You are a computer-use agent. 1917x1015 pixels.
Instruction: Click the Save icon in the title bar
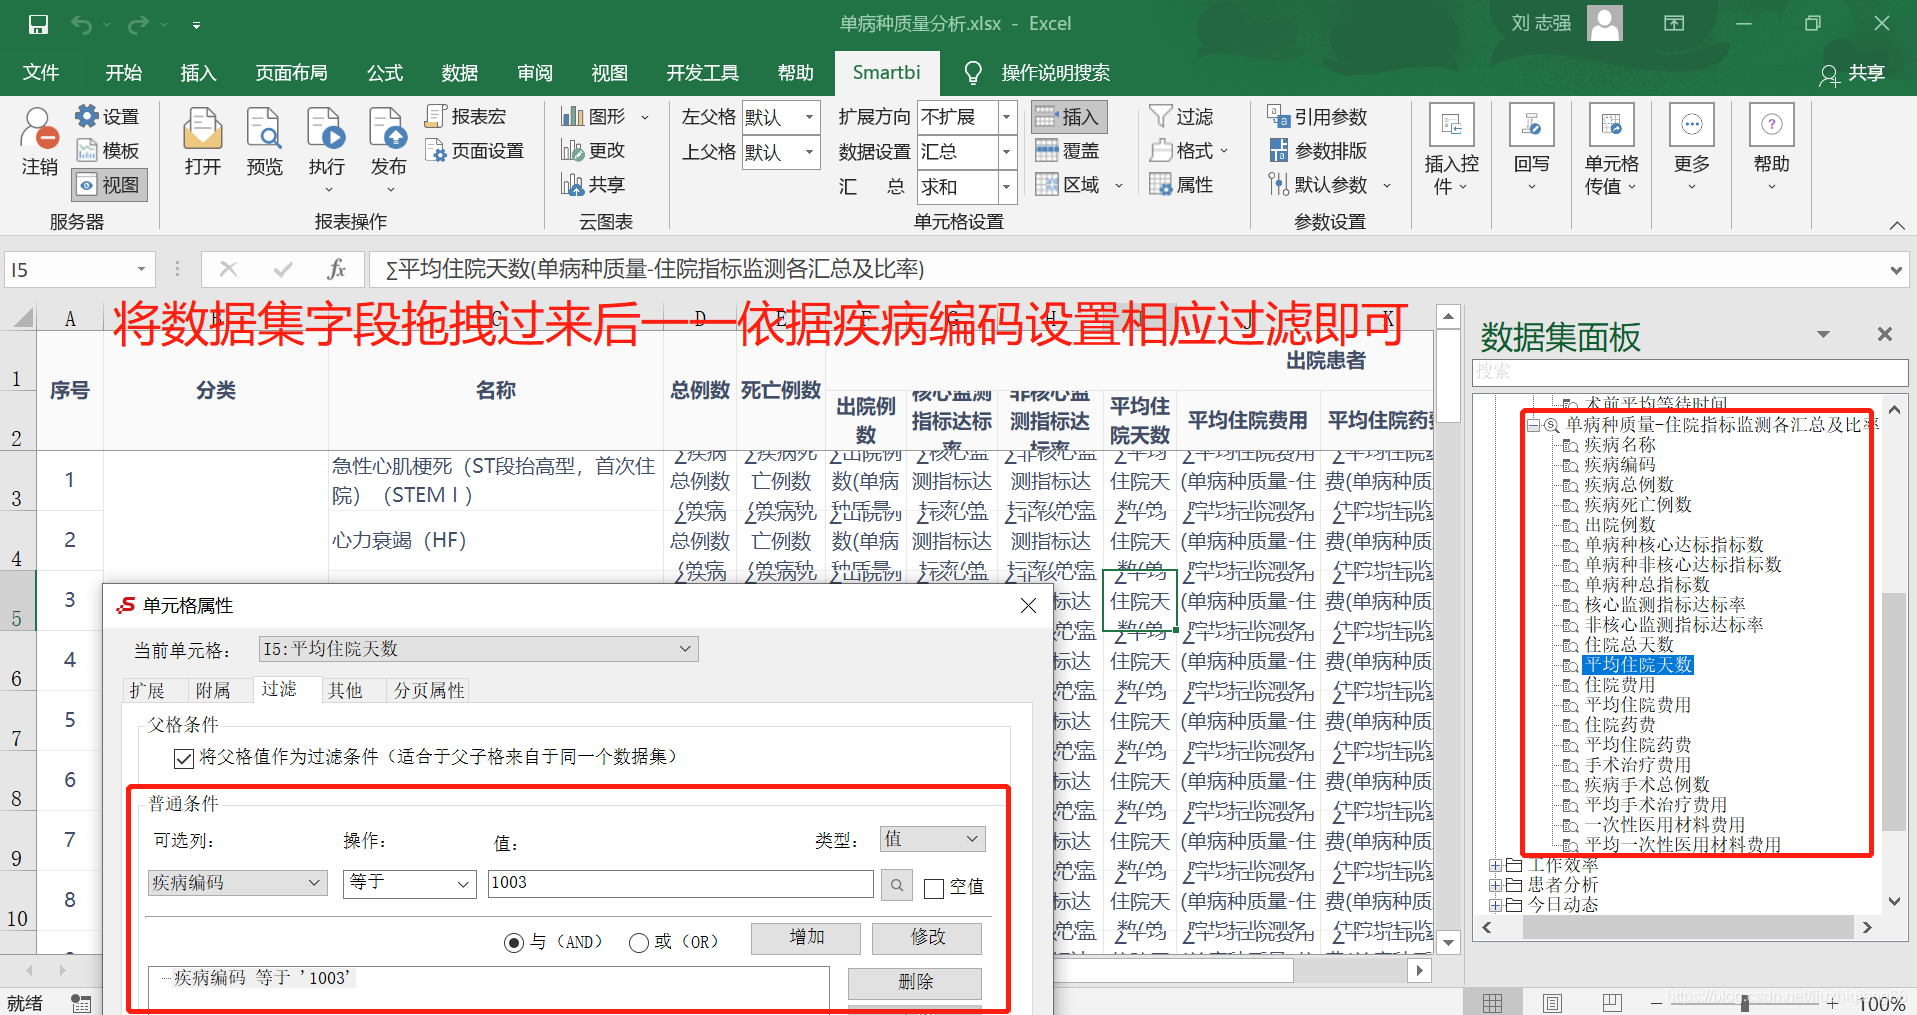pos(38,24)
